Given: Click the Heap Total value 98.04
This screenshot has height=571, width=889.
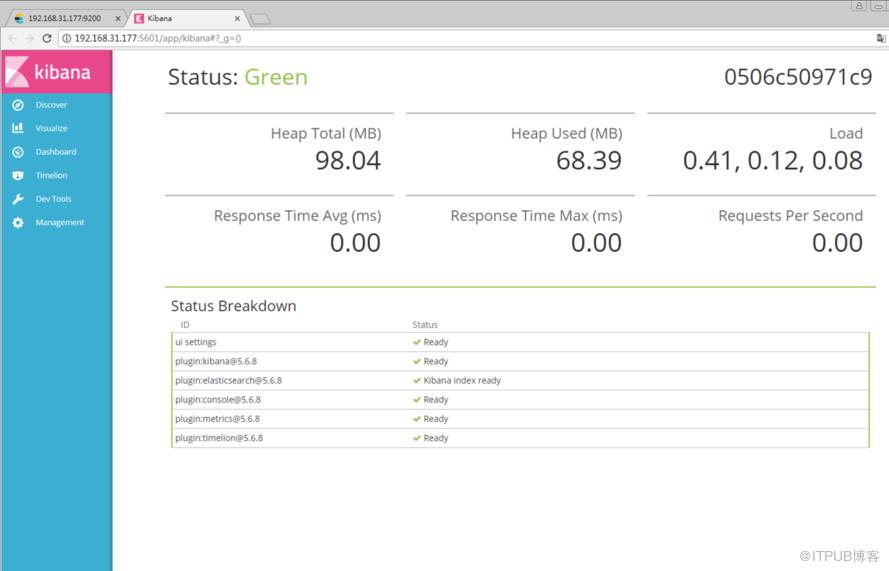Looking at the screenshot, I should (x=348, y=160).
